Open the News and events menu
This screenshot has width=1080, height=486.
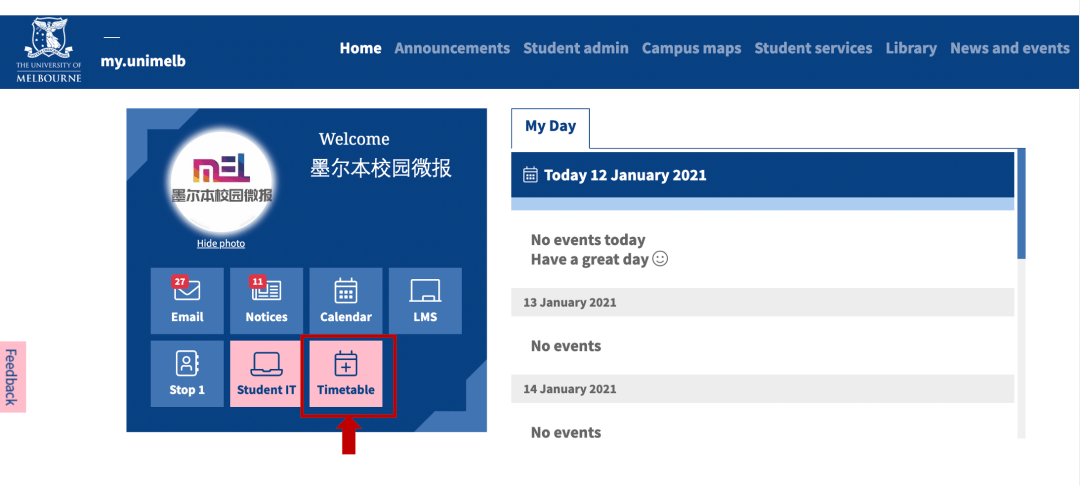[x=1010, y=48]
